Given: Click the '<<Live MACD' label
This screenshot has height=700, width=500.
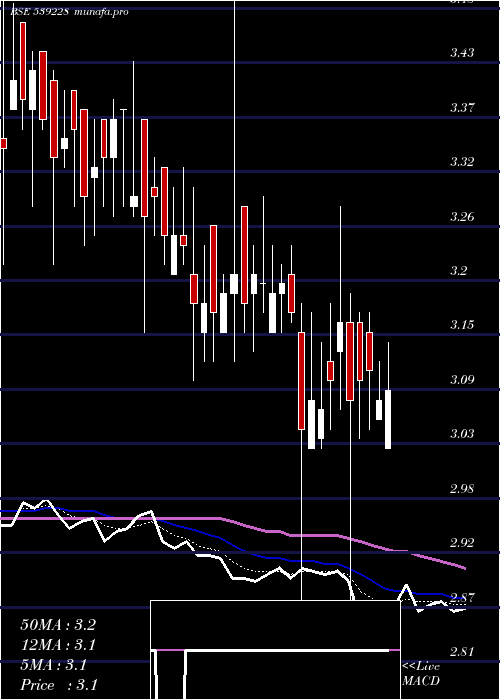Looking at the screenshot, I should pos(421,674).
